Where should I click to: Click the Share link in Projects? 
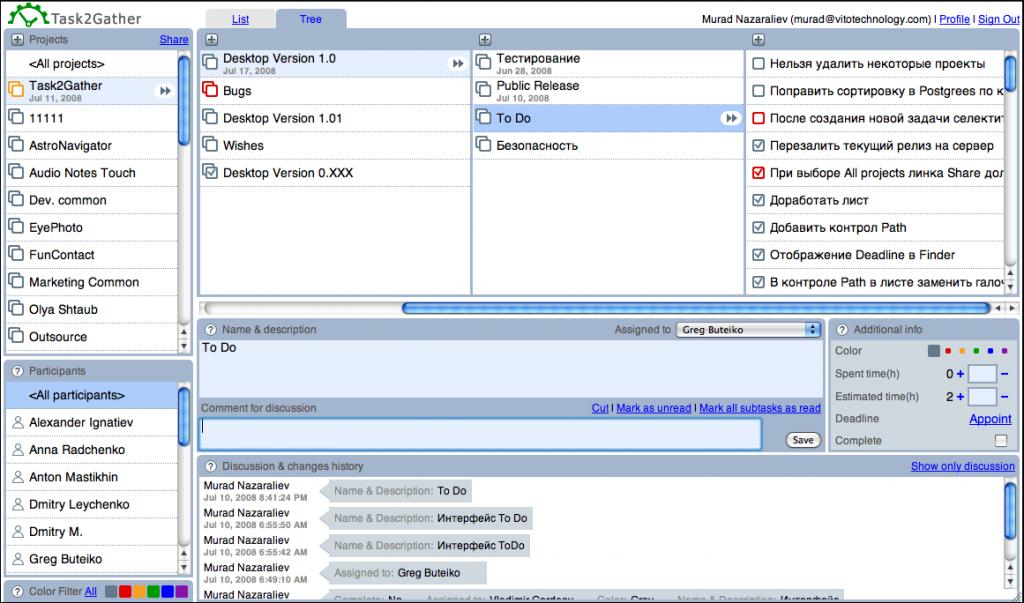coord(174,39)
